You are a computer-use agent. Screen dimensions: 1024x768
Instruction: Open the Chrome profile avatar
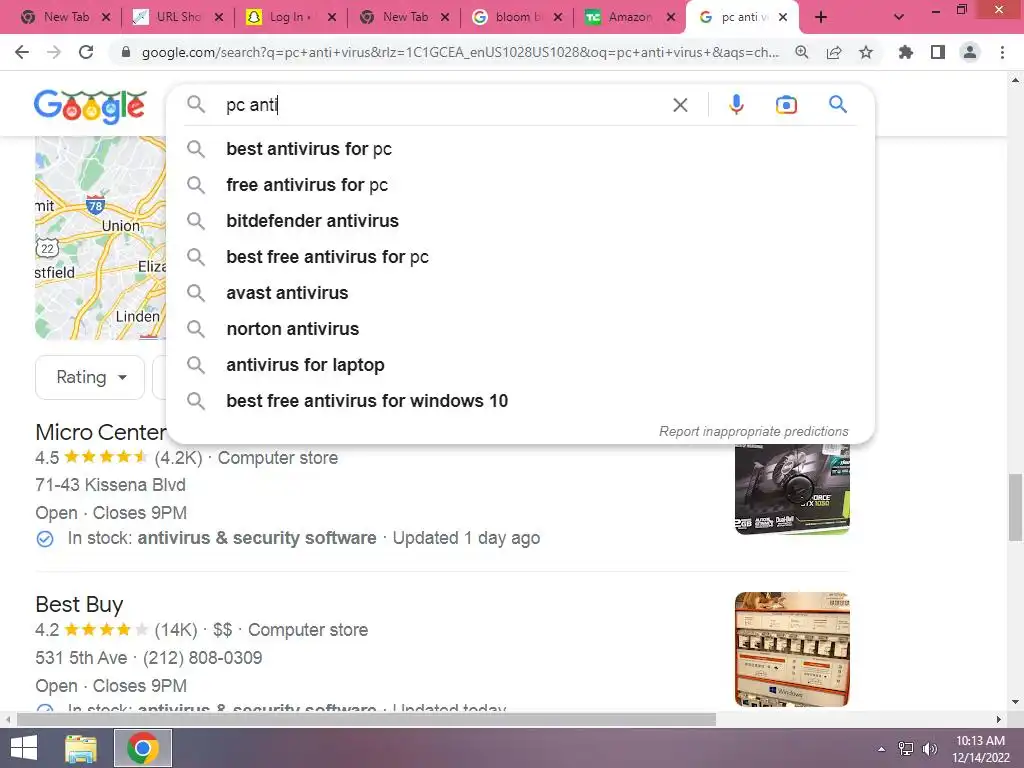click(970, 52)
